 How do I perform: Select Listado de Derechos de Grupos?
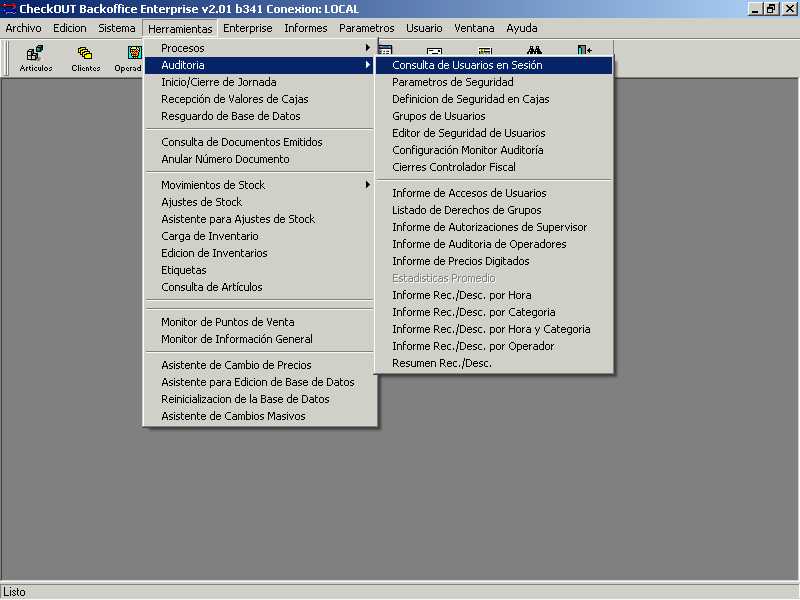point(494,210)
